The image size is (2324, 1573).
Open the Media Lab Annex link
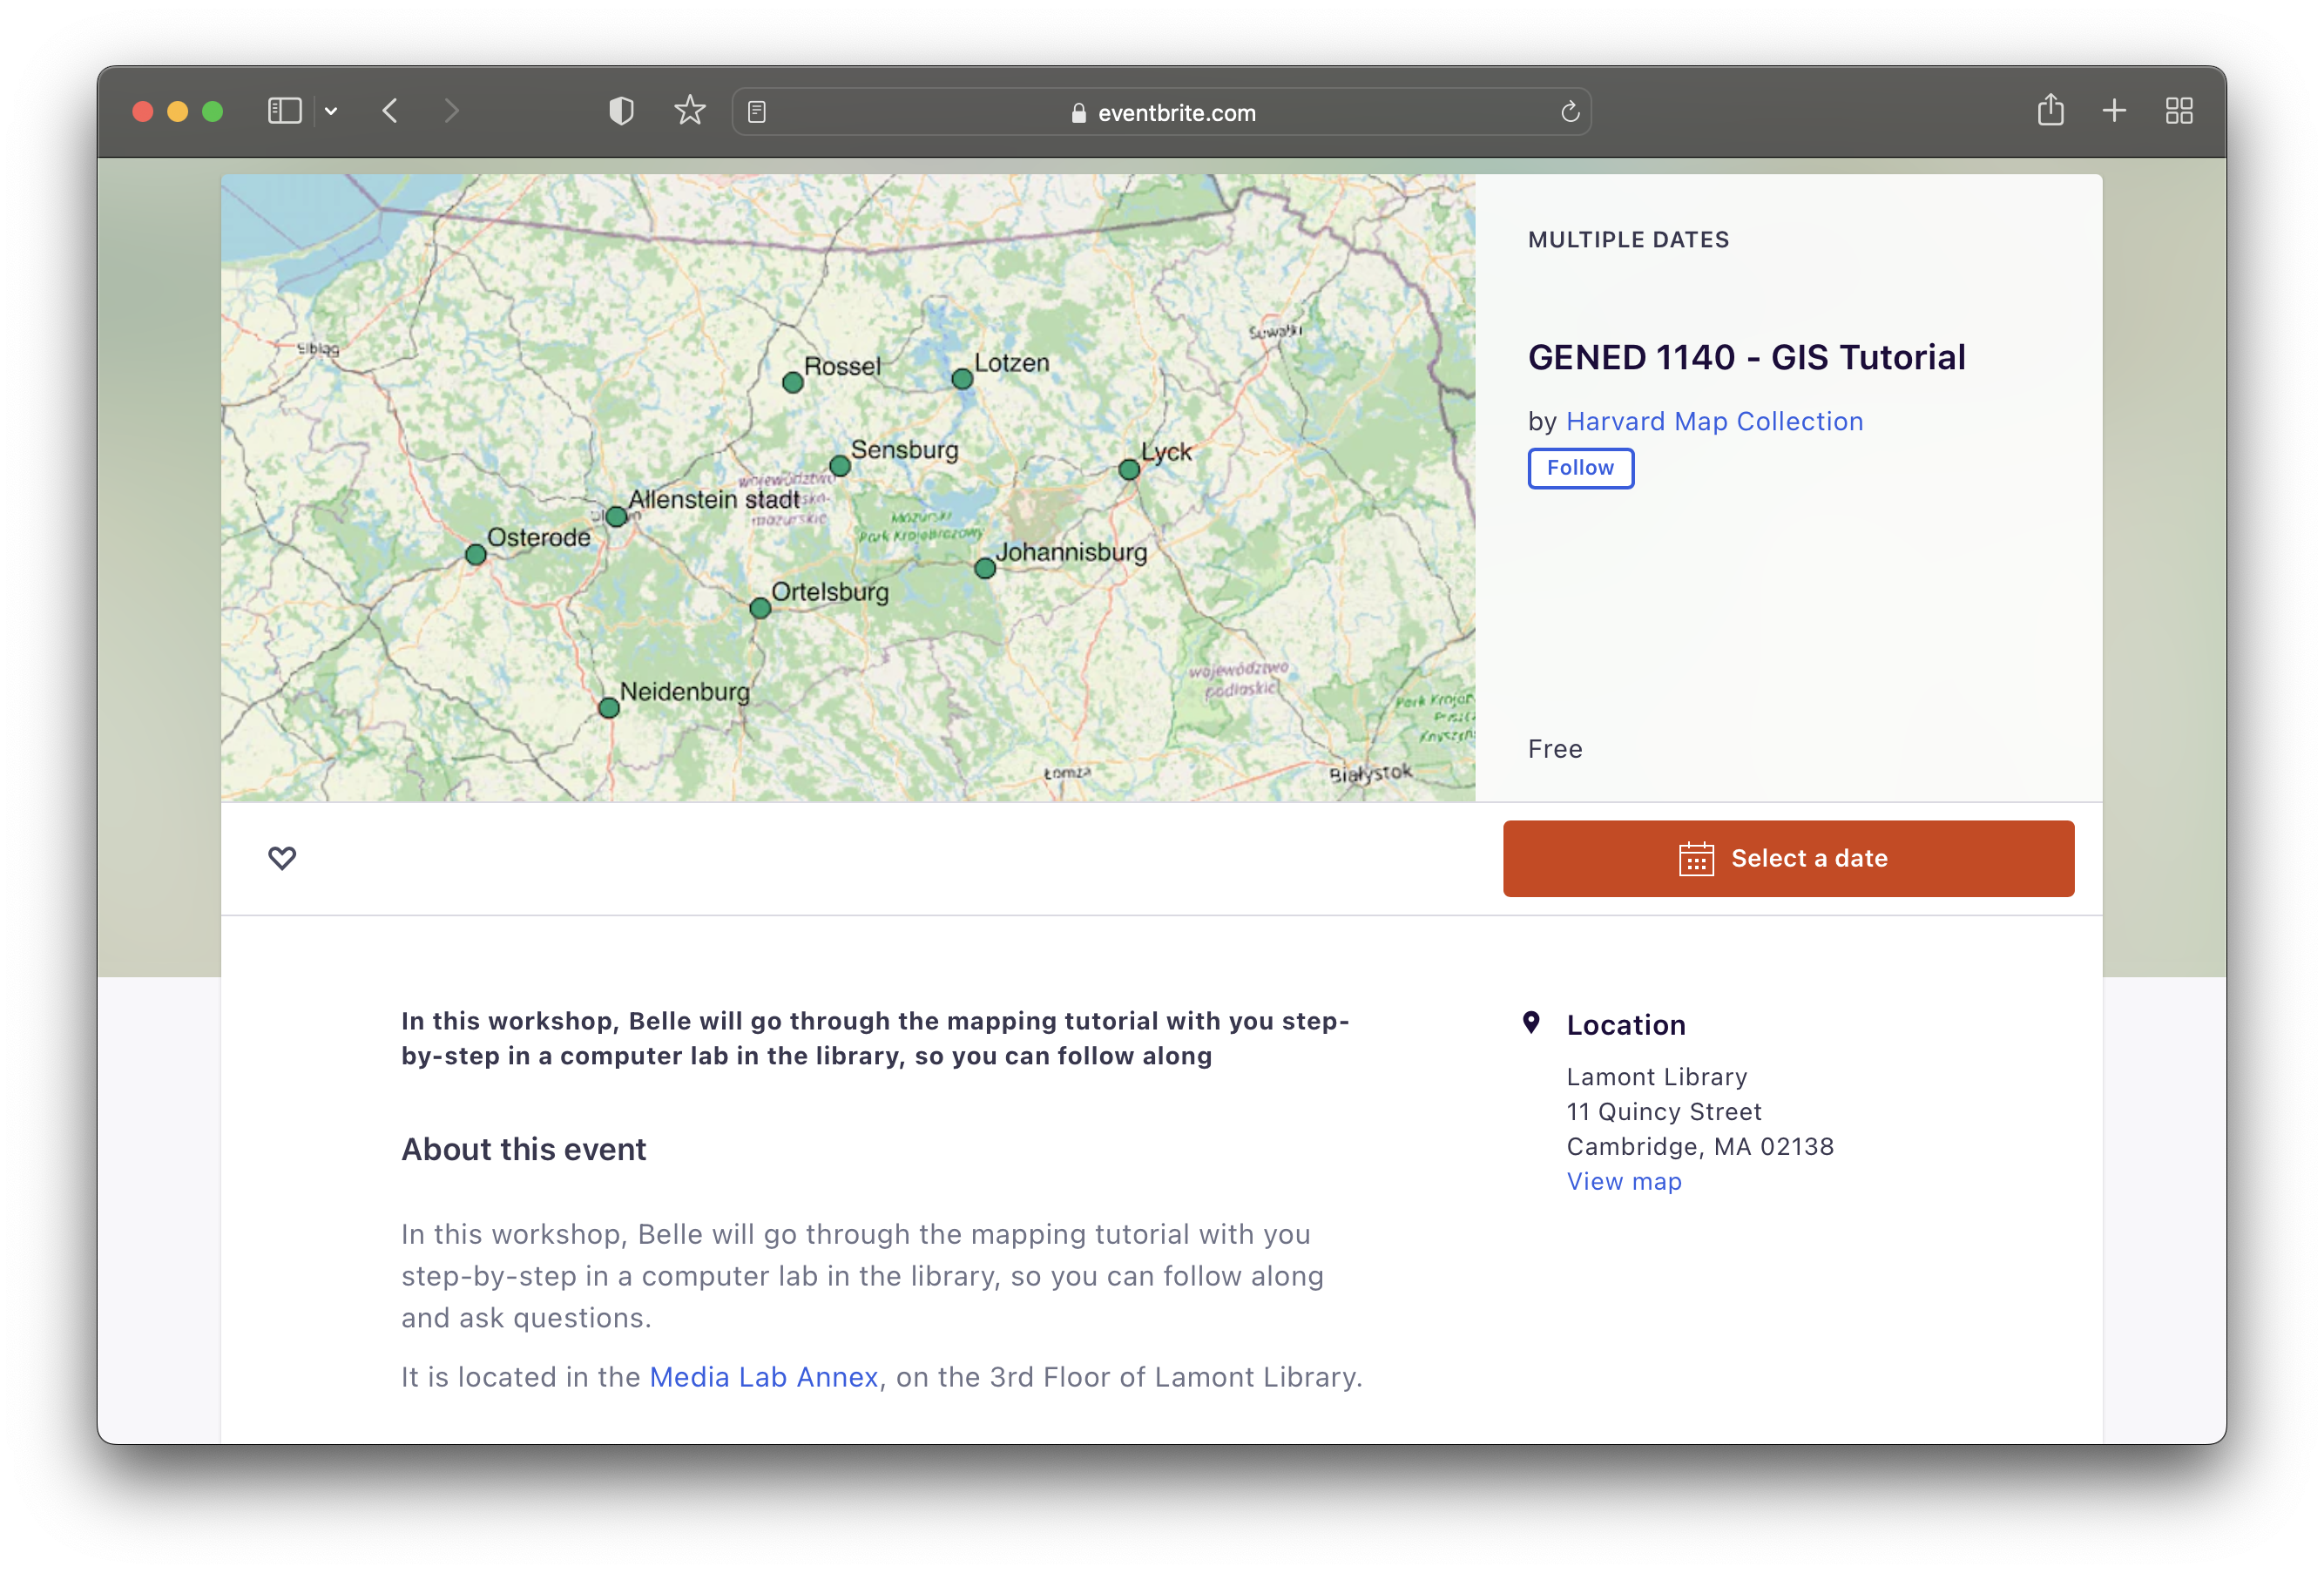tap(764, 1377)
